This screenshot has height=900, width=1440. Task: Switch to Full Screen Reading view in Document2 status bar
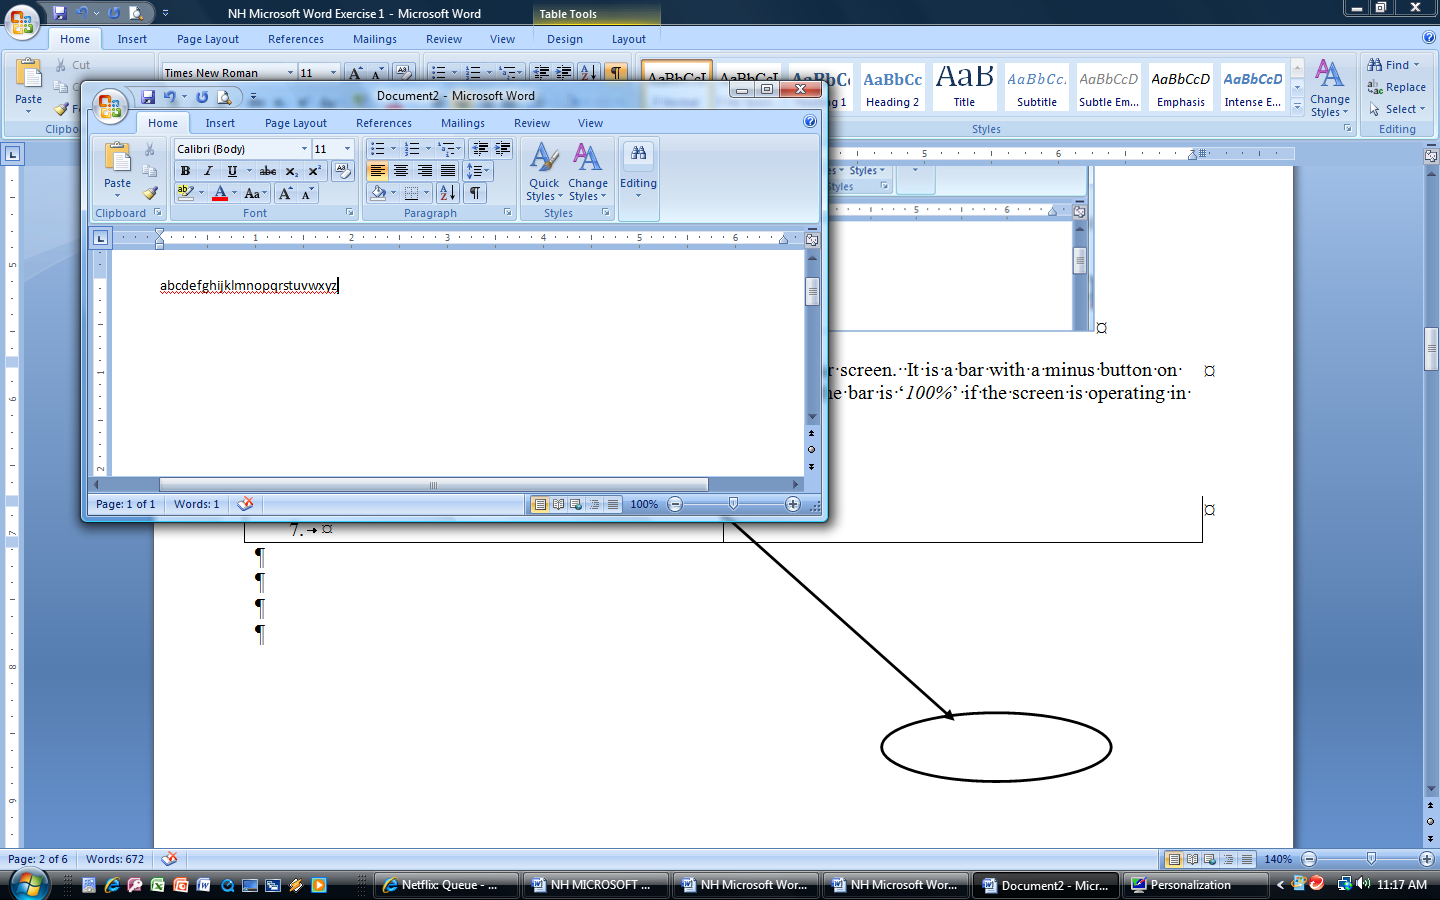pos(558,504)
